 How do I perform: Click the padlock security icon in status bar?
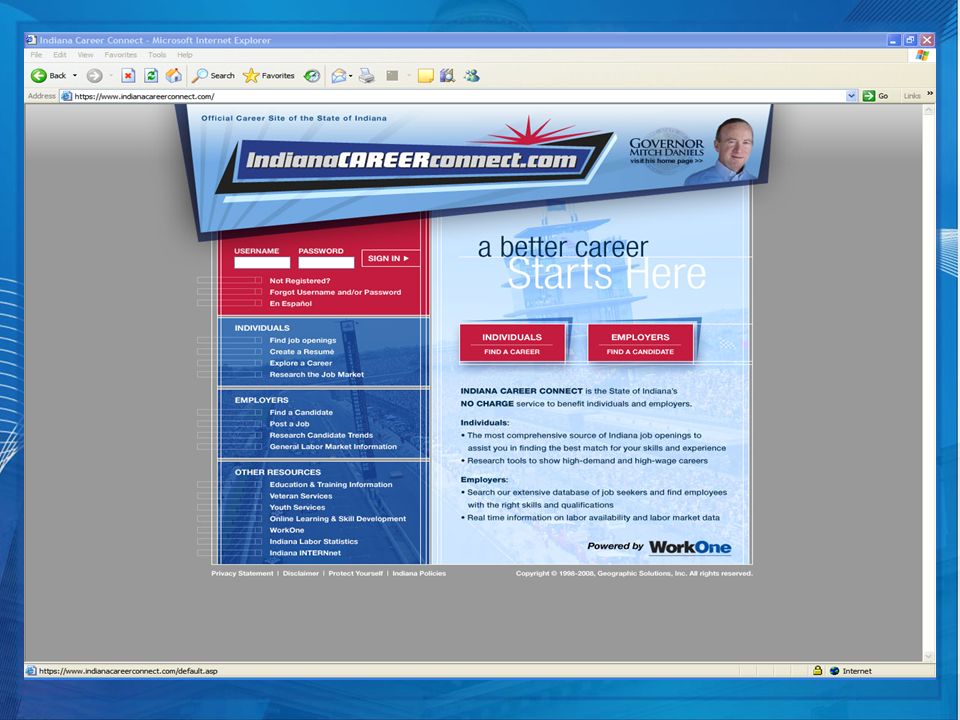click(x=817, y=670)
